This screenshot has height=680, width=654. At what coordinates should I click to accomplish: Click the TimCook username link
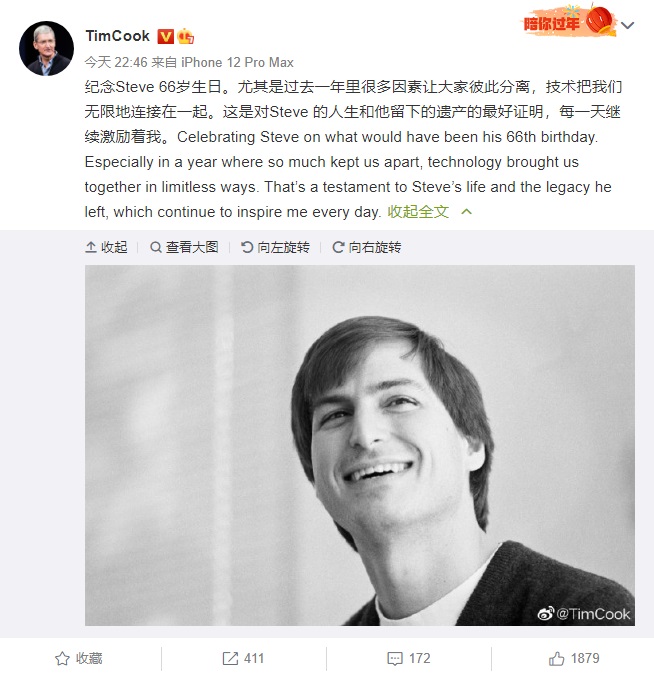[x=118, y=36]
